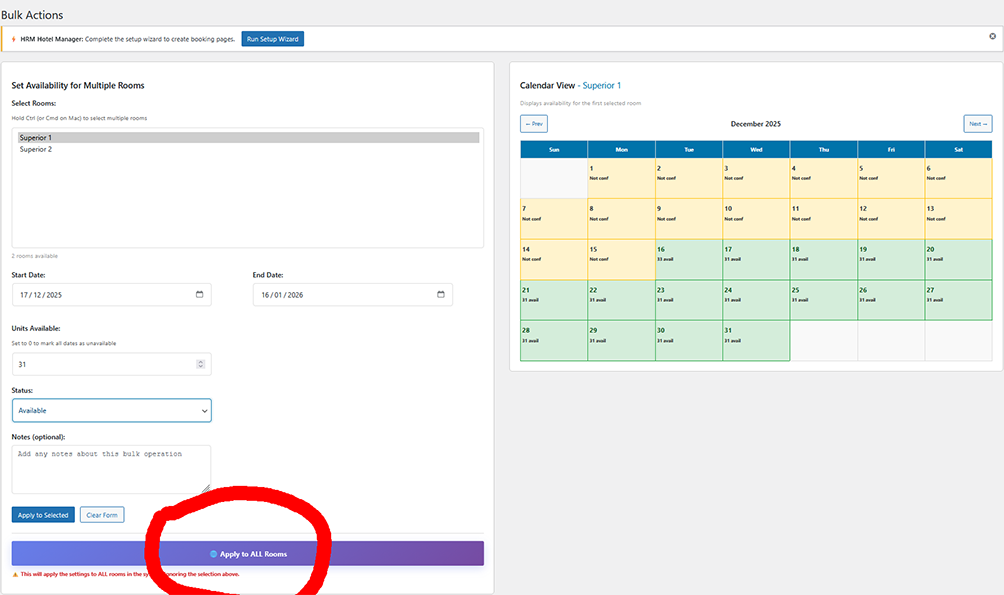
Task: Select December 16 available calendar cell
Action: coord(689,259)
